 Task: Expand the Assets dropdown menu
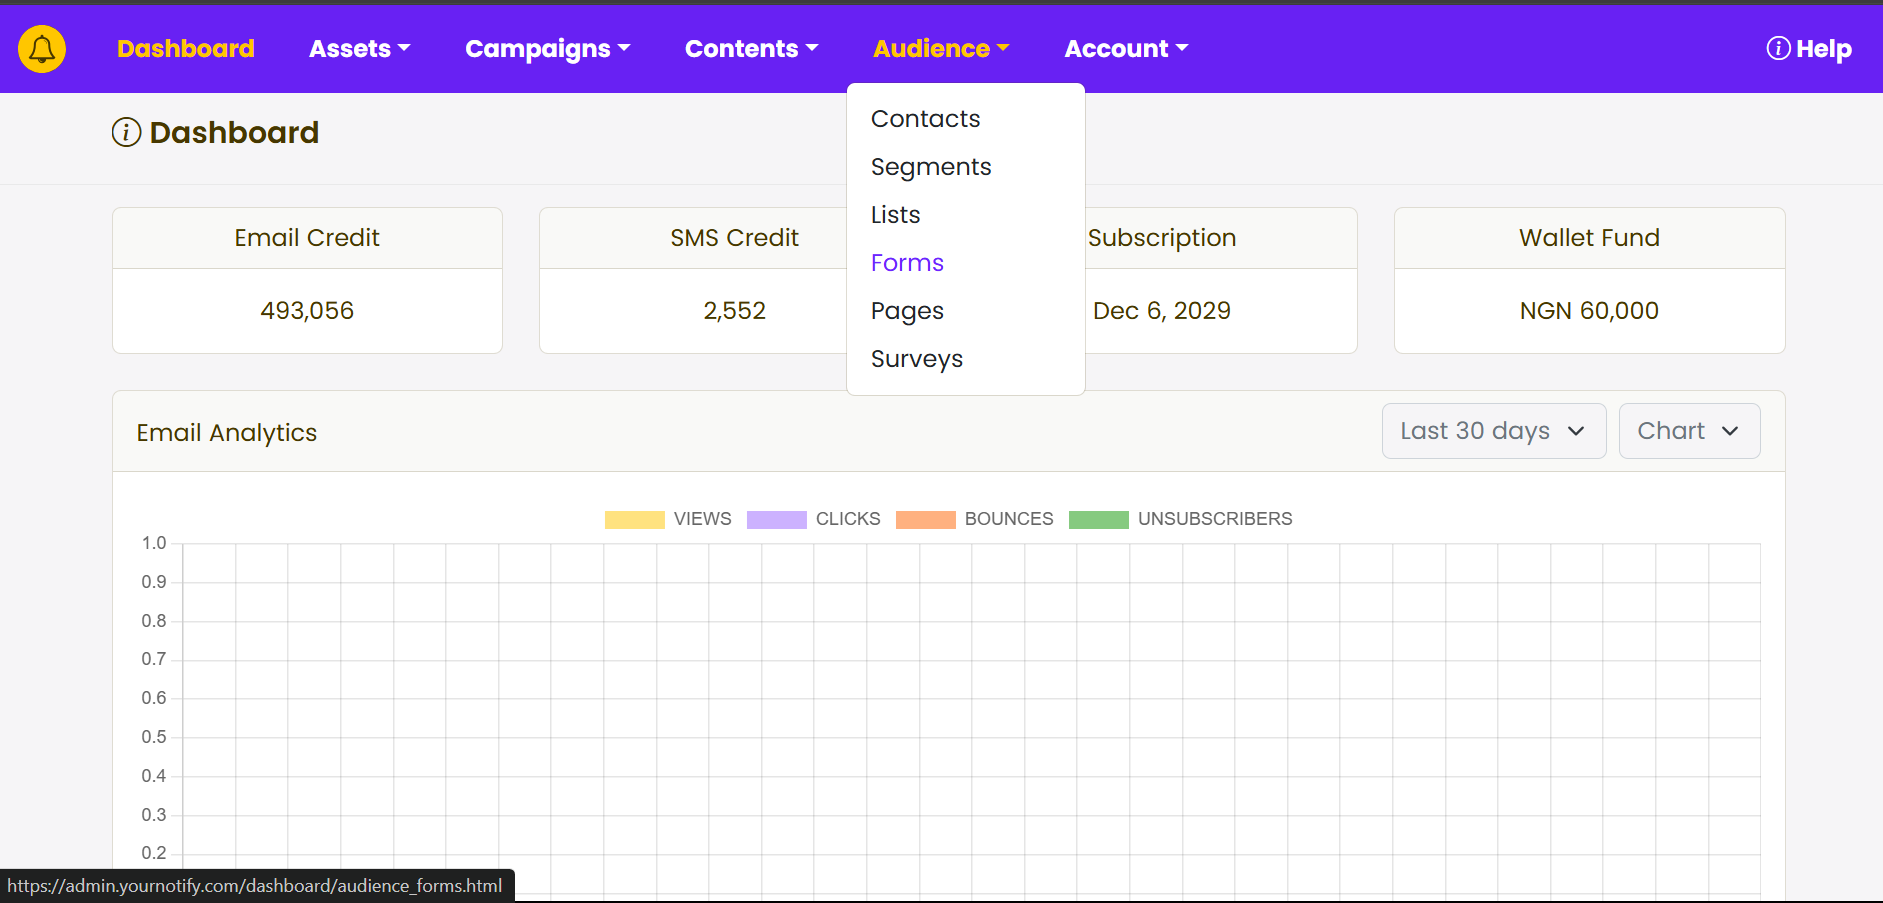(x=360, y=49)
